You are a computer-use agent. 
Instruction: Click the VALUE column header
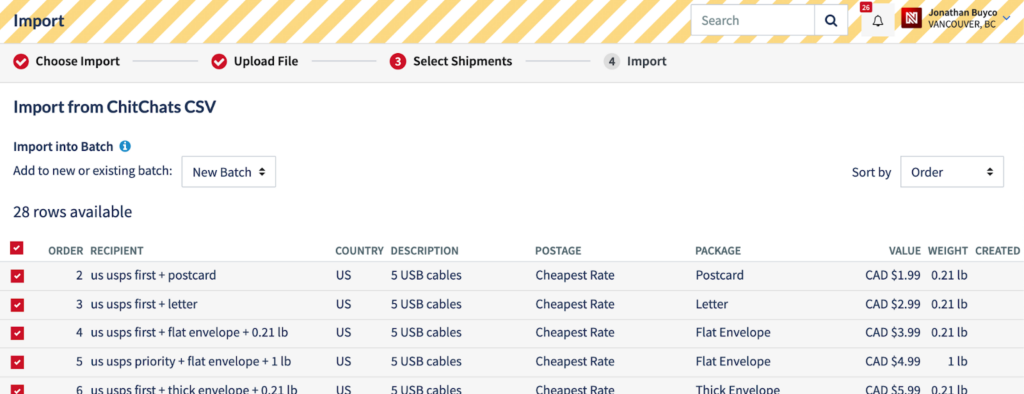tap(904, 251)
